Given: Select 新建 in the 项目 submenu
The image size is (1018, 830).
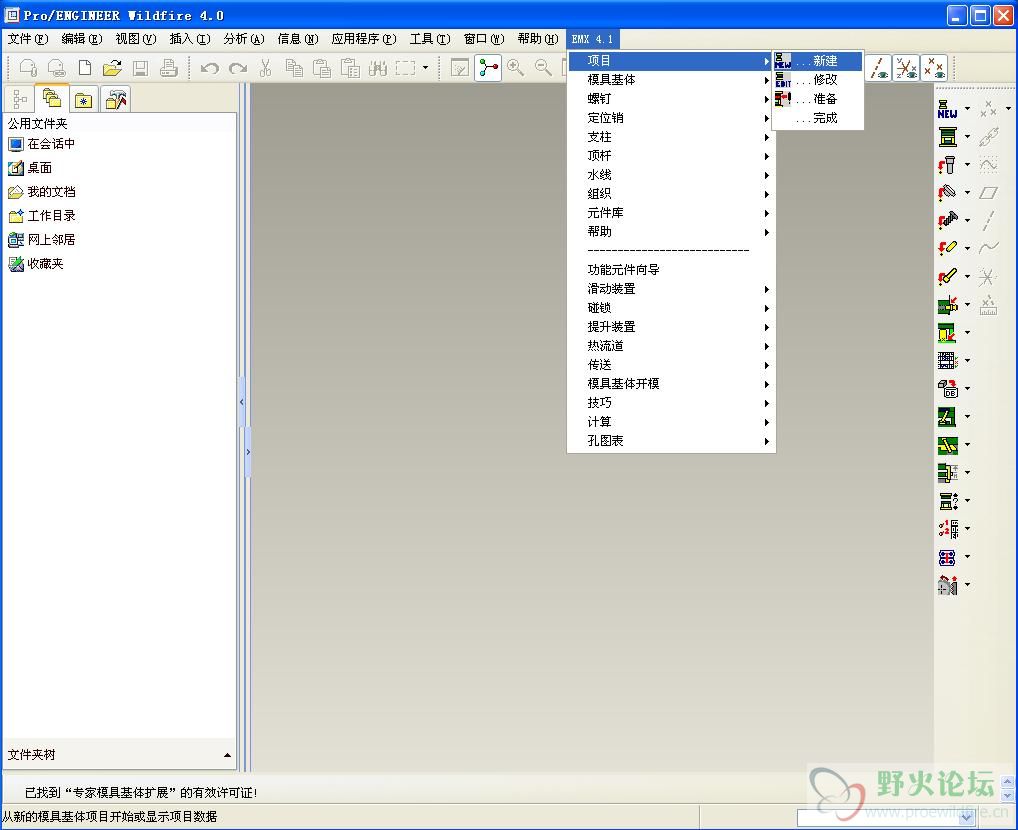Looking at the screenshot, I should point(817,61).
